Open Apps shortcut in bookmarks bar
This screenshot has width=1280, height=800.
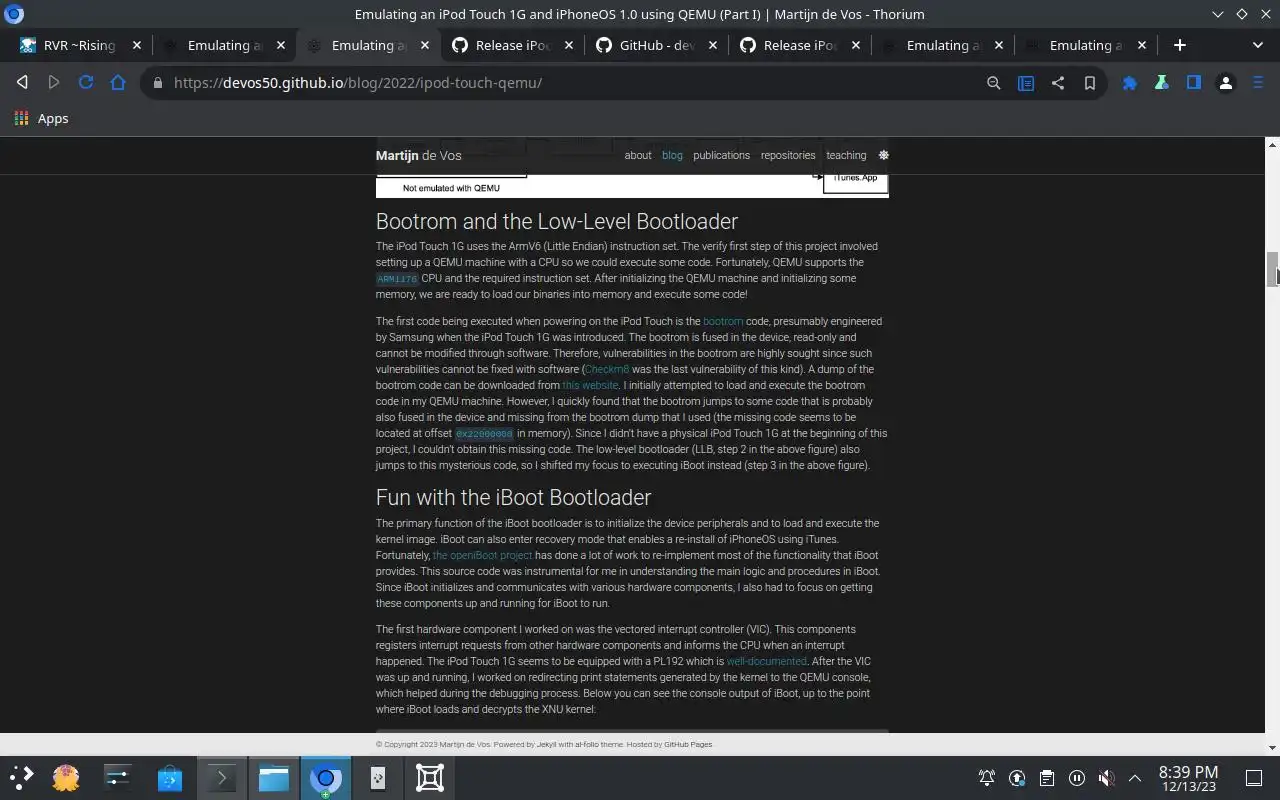coord(42,118)
